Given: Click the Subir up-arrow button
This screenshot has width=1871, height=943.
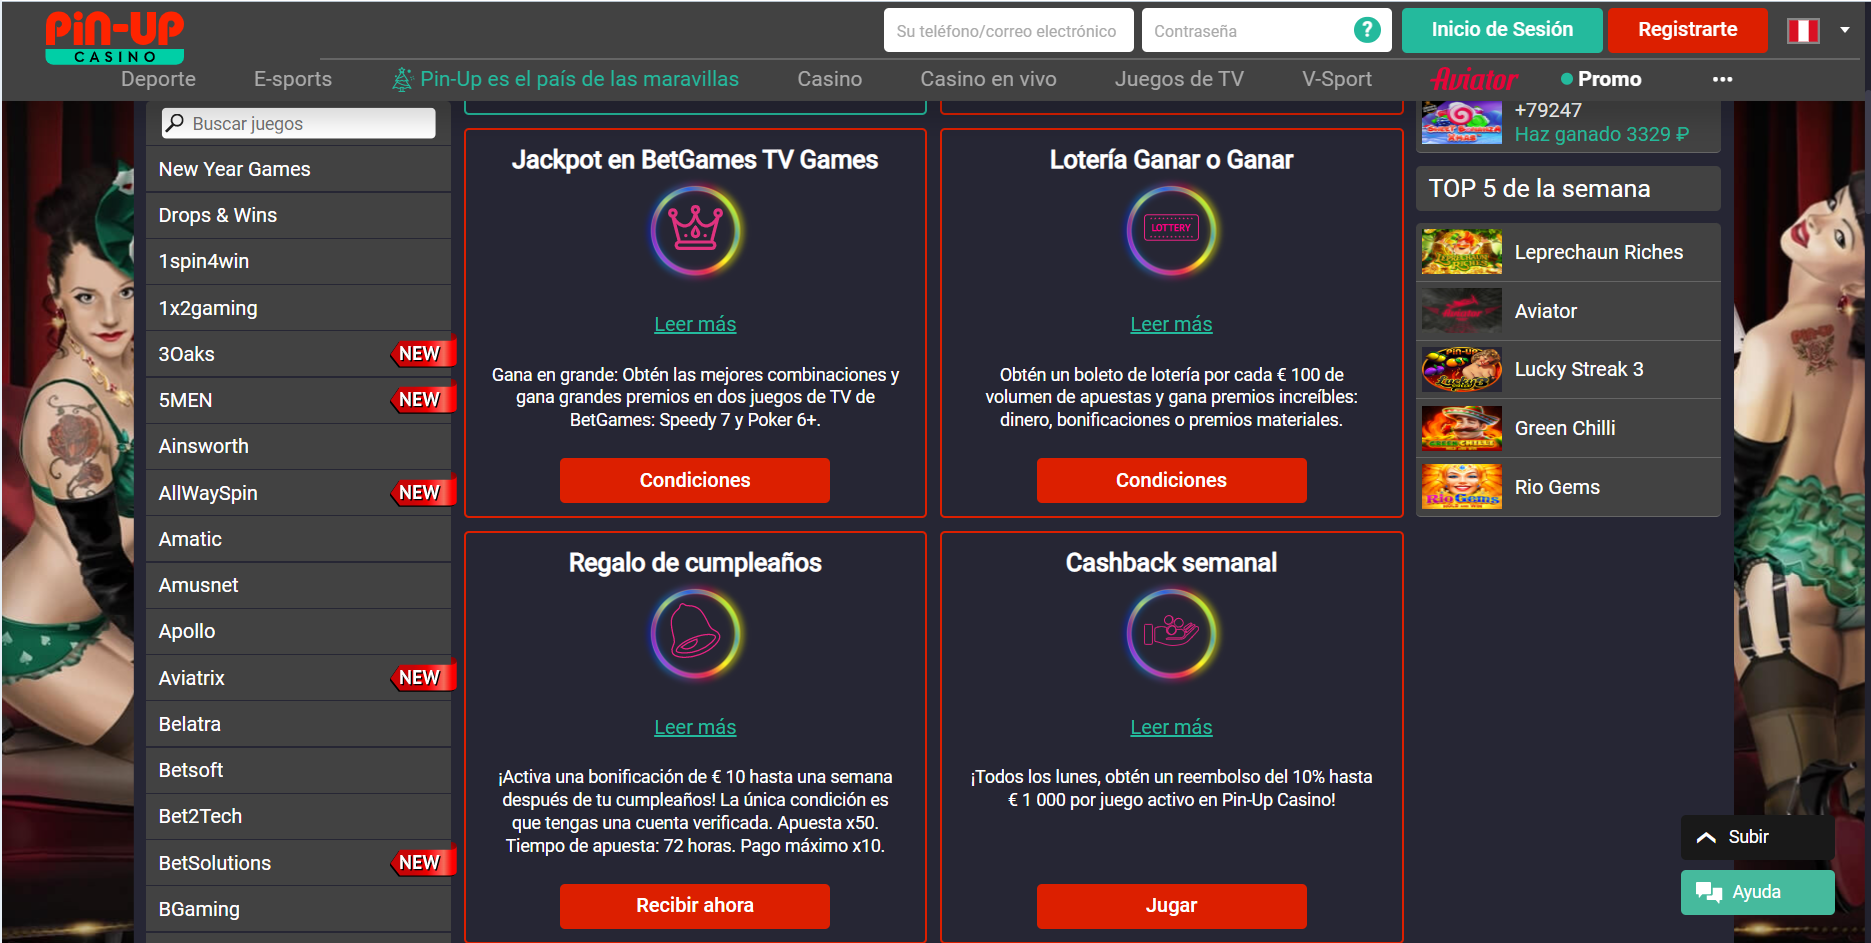Looking at the screenshot, I should coord(1757,837).
